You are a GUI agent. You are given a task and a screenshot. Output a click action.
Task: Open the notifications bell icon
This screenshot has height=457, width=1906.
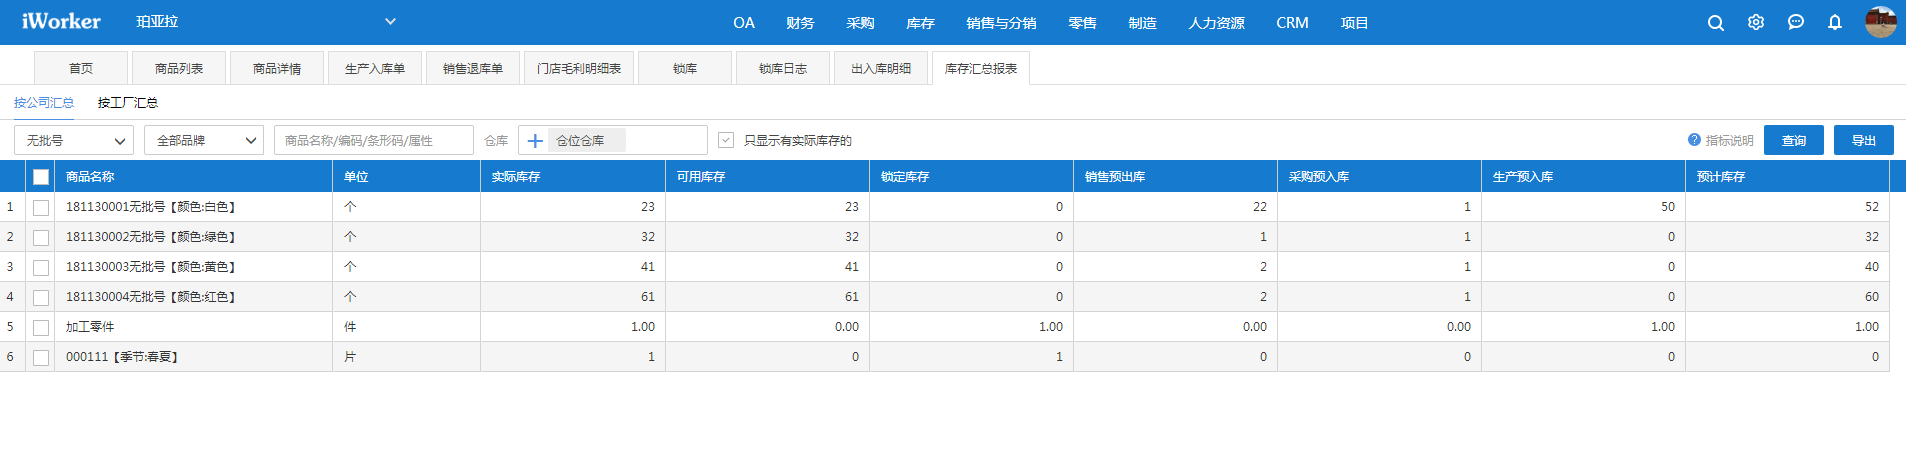point(1835,22)
